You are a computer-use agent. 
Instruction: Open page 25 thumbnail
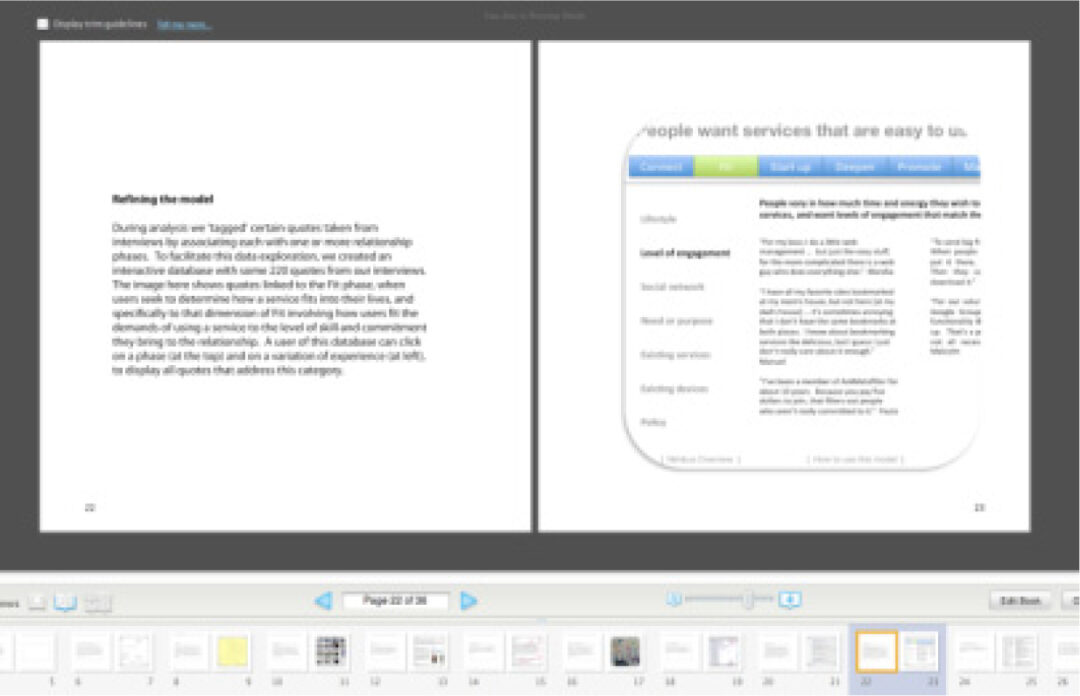tap(1019, 651)
